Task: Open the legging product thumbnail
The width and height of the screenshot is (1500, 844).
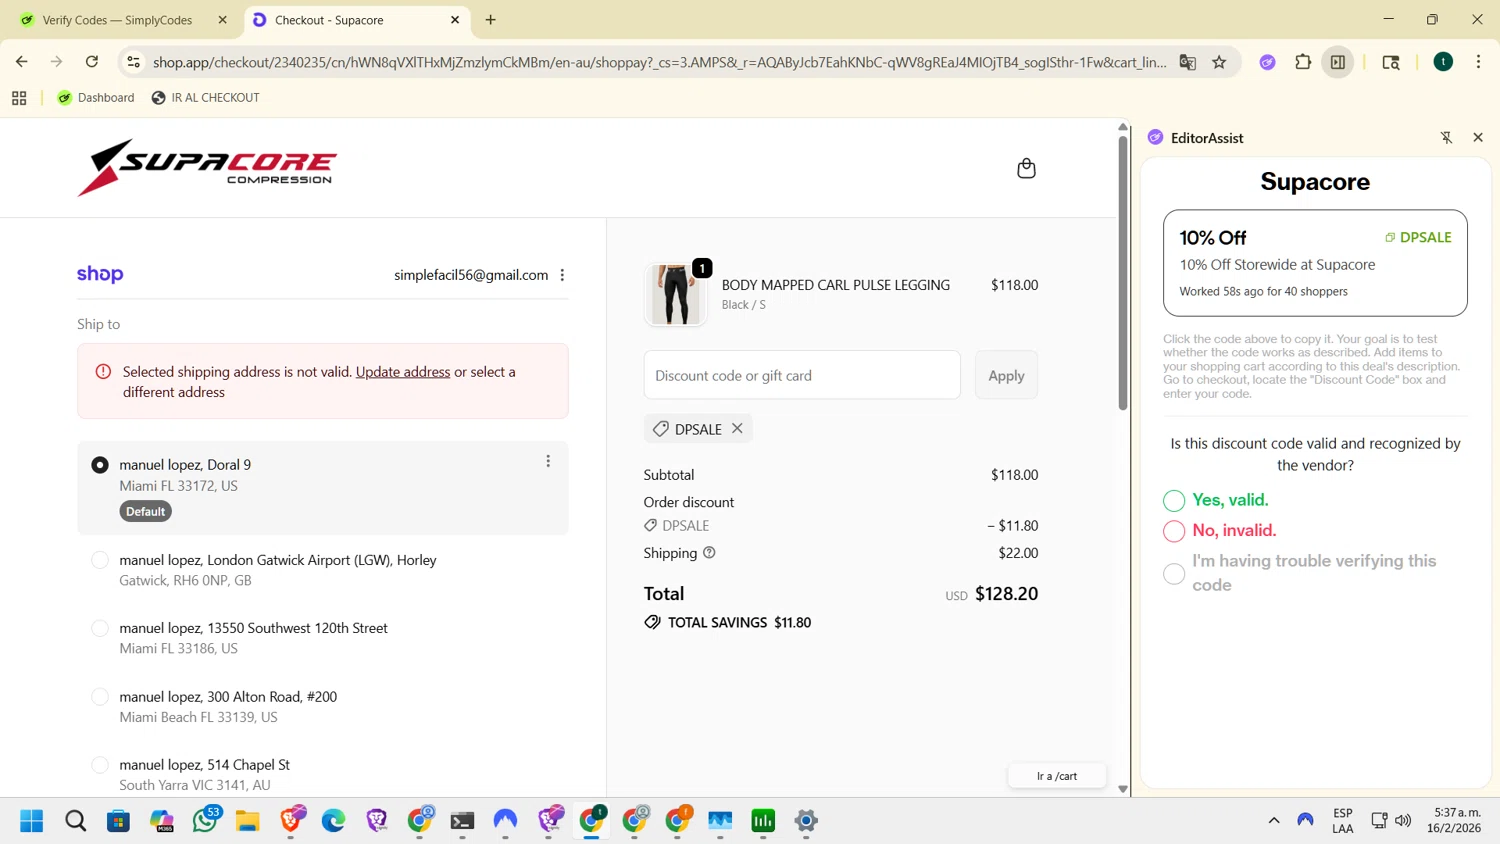Action: pos(675,294)
